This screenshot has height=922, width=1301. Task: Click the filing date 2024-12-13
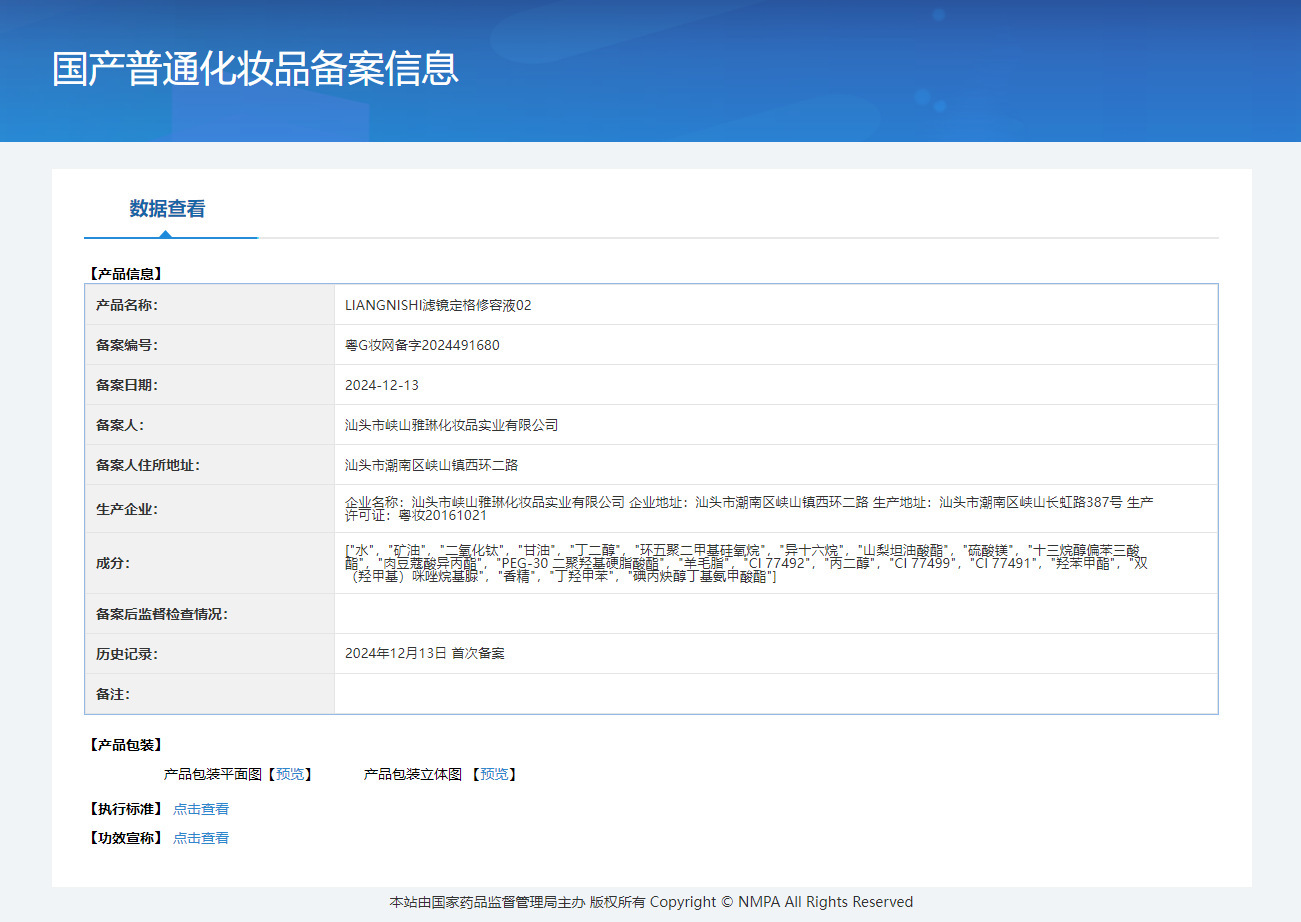point(383,385)
